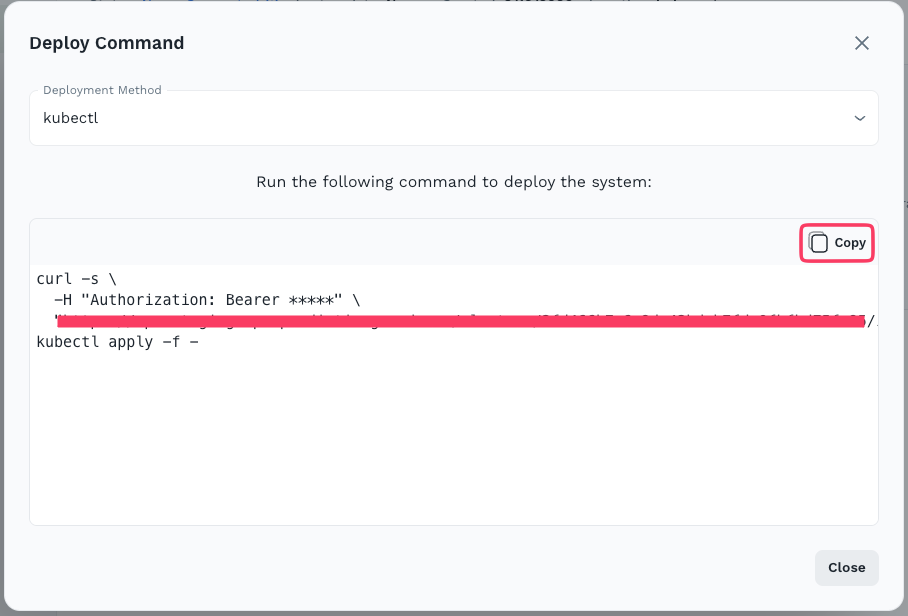Viewport: 908px width, 616px height.
Task: Click the Close button at bottom
Action: point(846,567)
